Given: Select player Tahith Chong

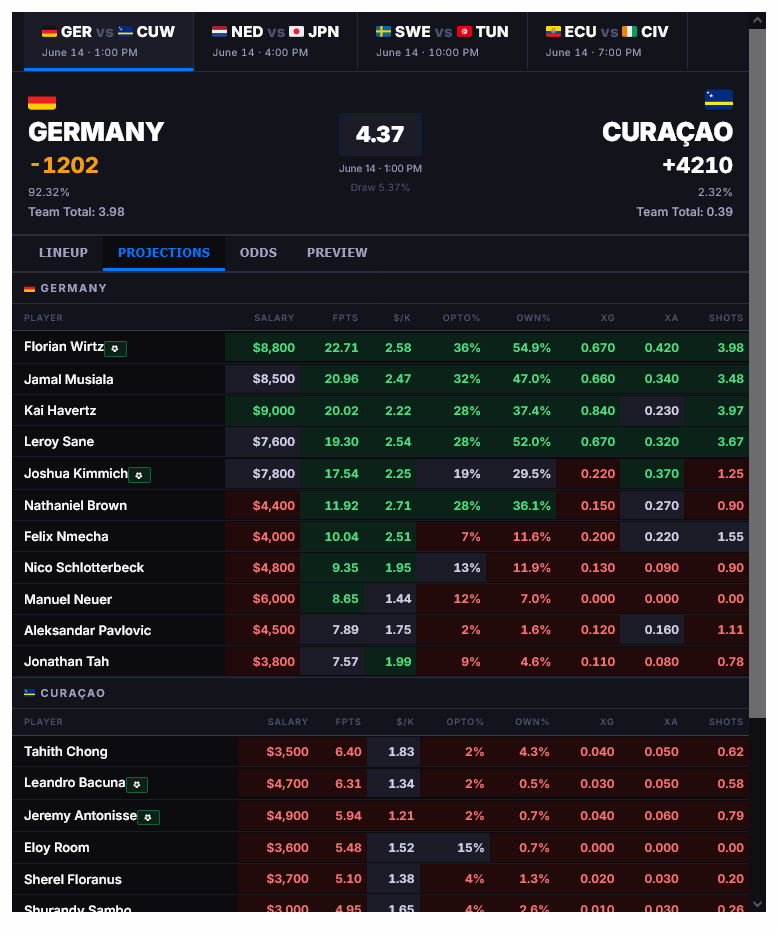Looking at the screenshot, I should tap(66, 751).
